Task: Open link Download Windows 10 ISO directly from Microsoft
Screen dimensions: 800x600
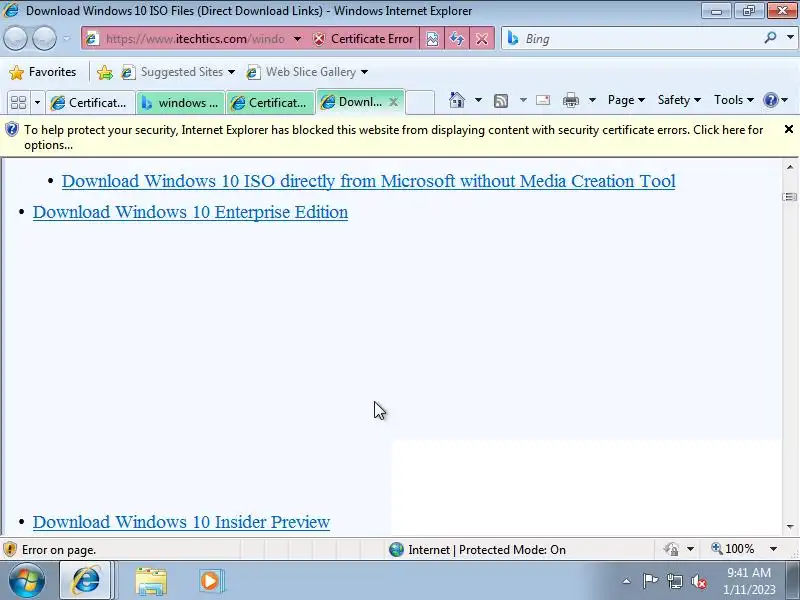Action: click(x=368, y=181)
